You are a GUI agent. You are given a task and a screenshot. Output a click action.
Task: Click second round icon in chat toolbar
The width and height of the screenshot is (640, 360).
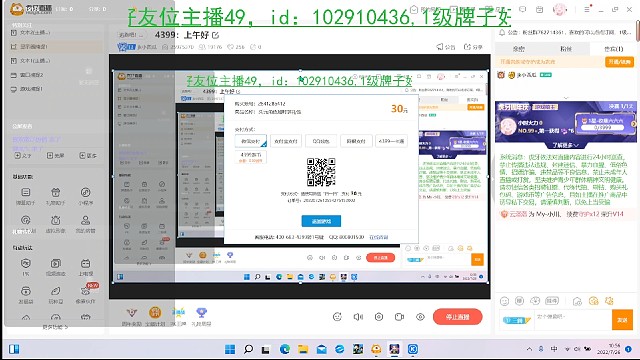520,301
